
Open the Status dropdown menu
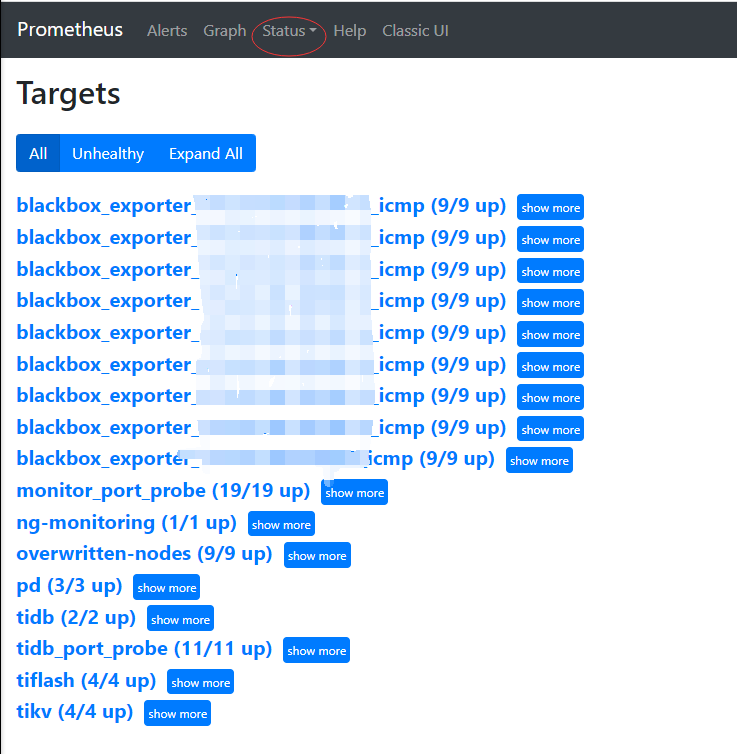click(x=289, y=31)
